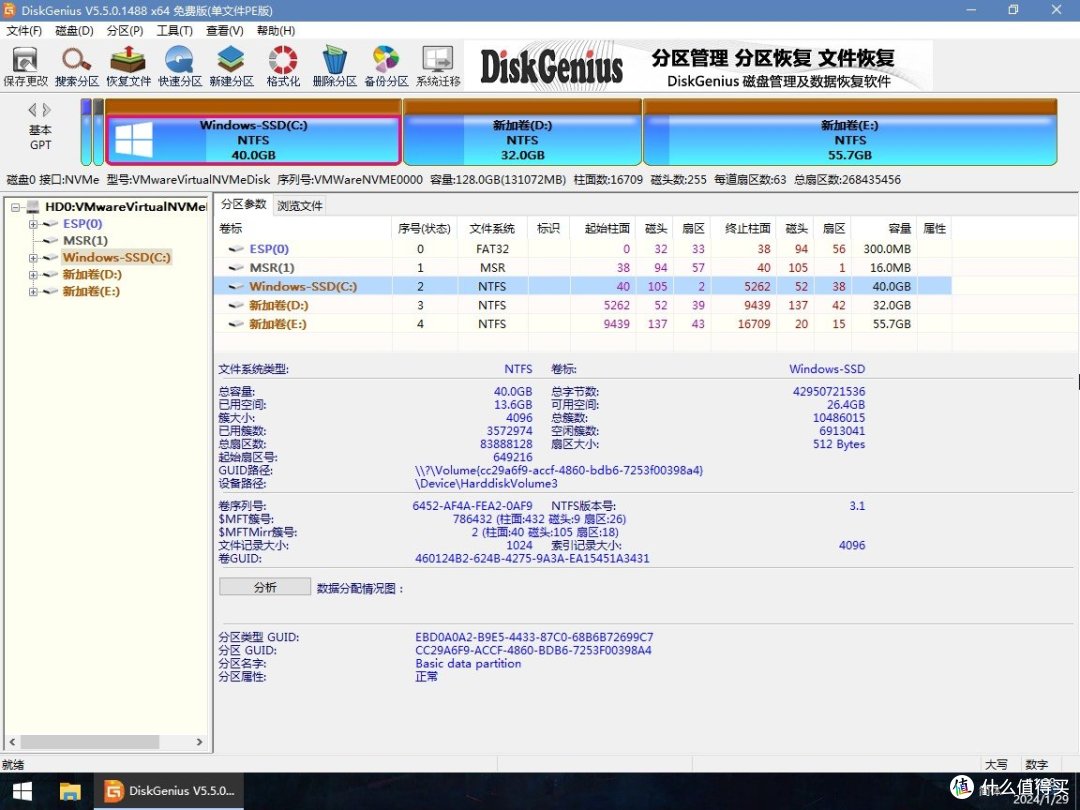Screen dimensions: 1080x810
Task: Expand the 新加卷(D:) tree node
Action: 33,274
